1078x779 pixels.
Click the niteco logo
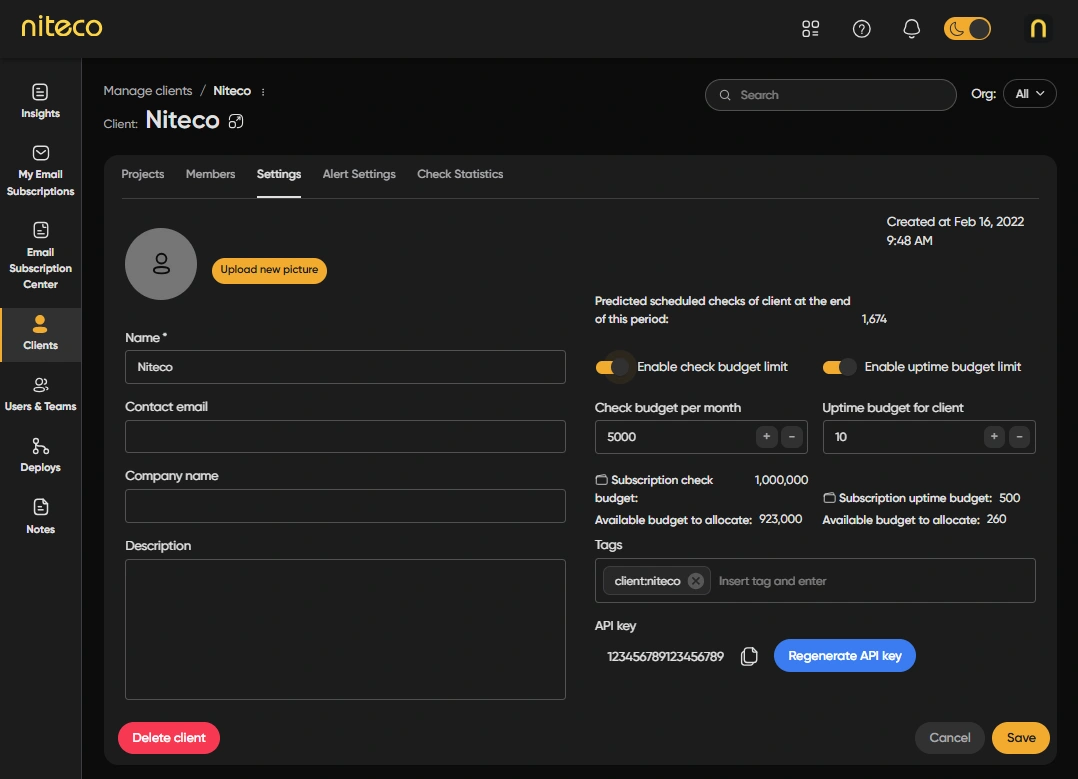[x=62, y=27]
